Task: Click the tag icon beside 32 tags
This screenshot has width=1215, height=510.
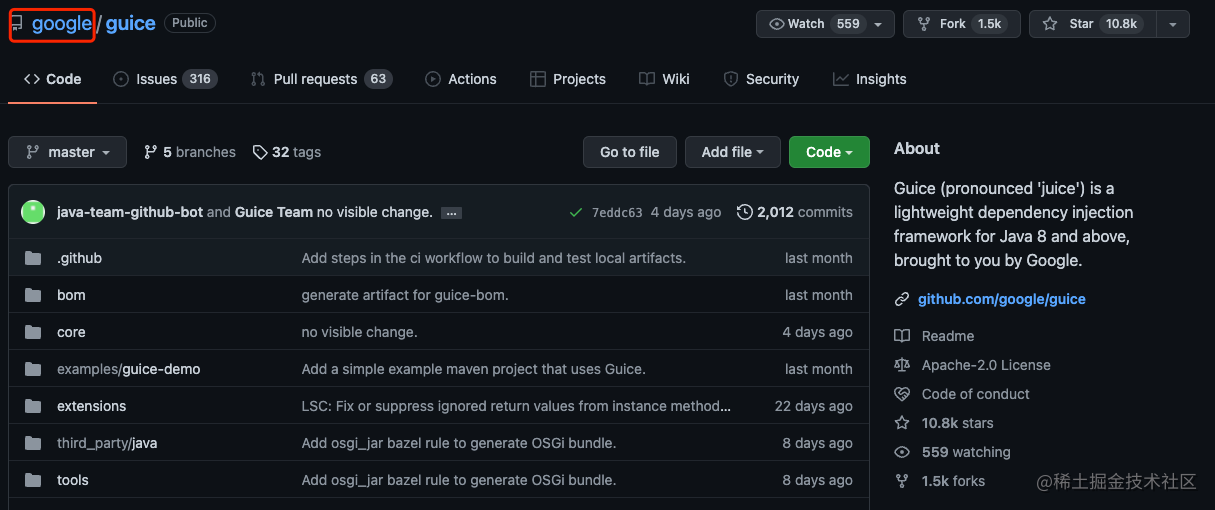Action: [260, 152]
